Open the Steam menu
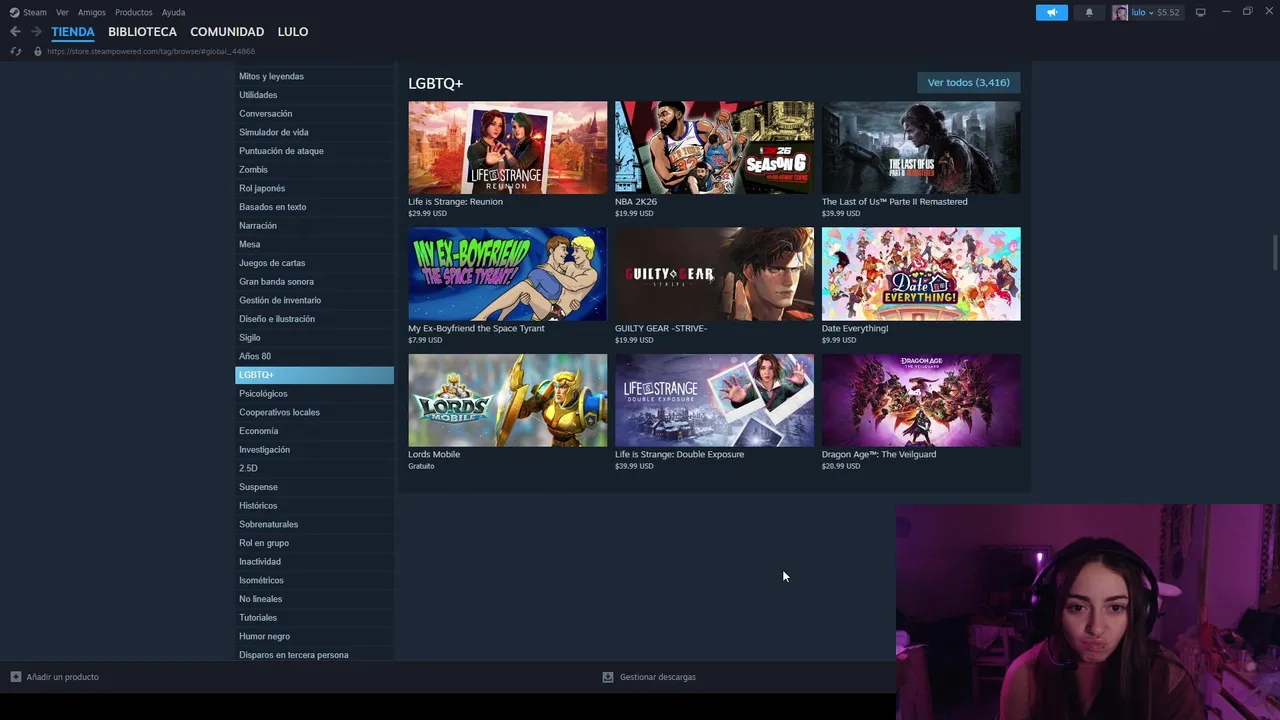 35,12
